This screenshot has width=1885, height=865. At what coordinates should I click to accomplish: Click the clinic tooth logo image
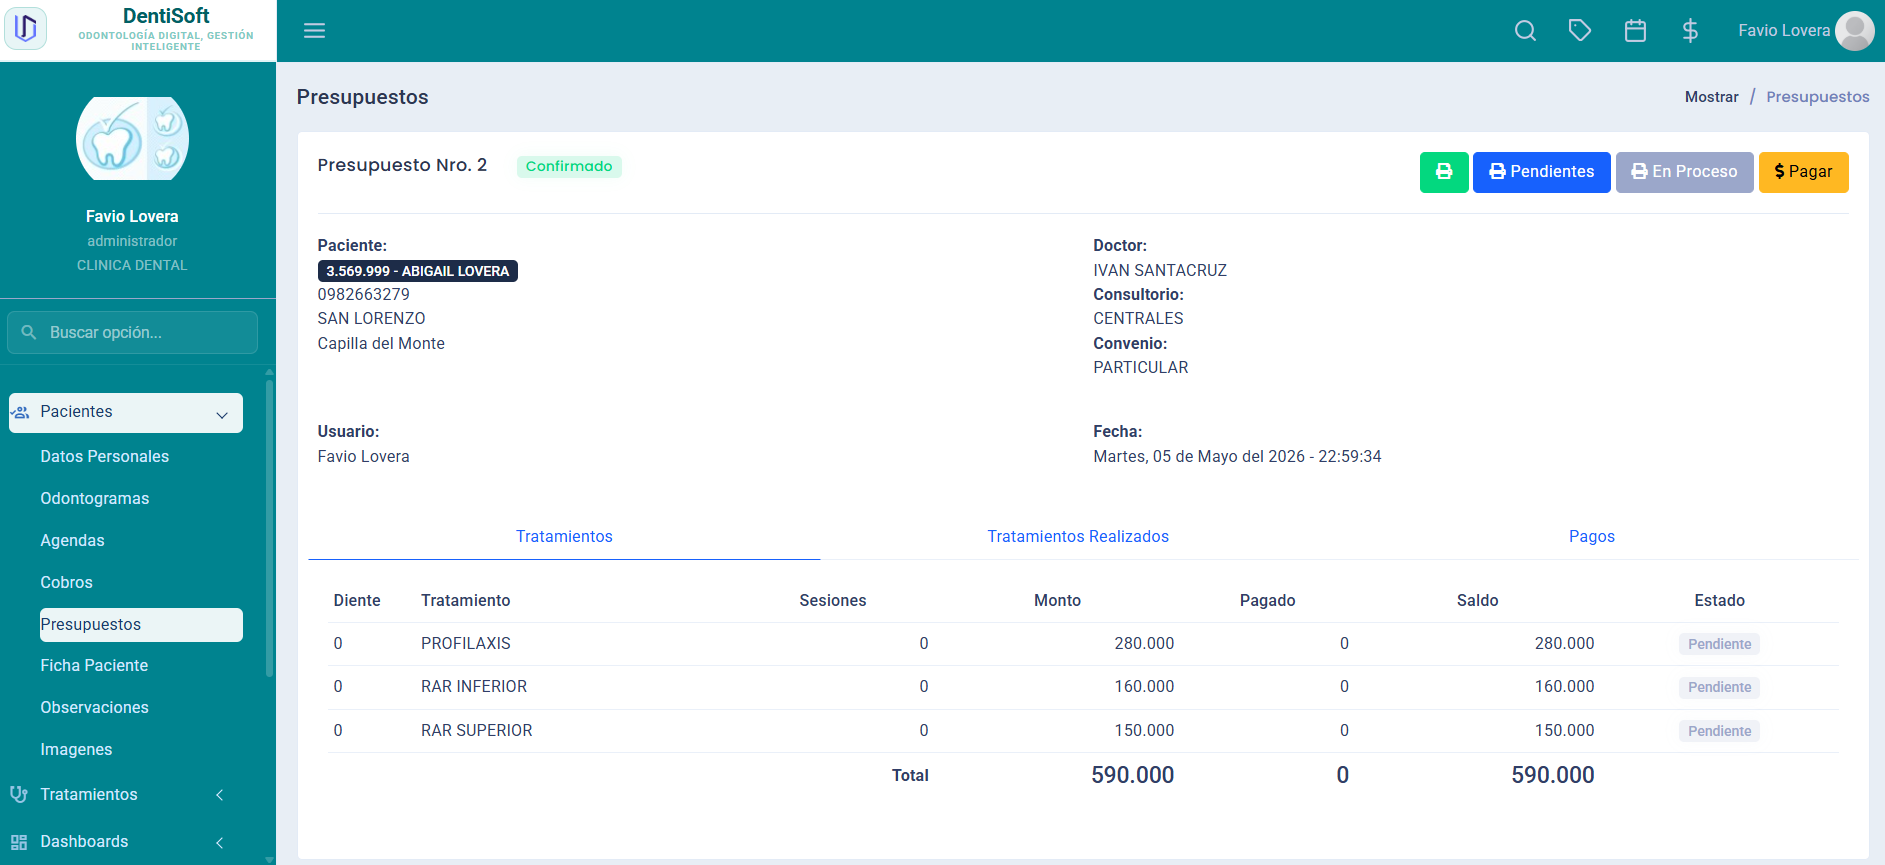(x=132, y=138)
